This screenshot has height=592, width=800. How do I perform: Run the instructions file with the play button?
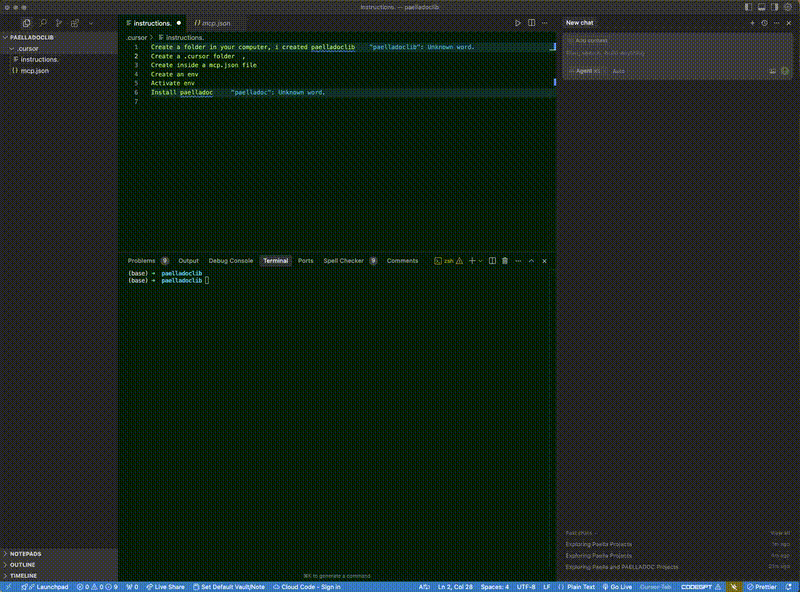coord(517,22)
